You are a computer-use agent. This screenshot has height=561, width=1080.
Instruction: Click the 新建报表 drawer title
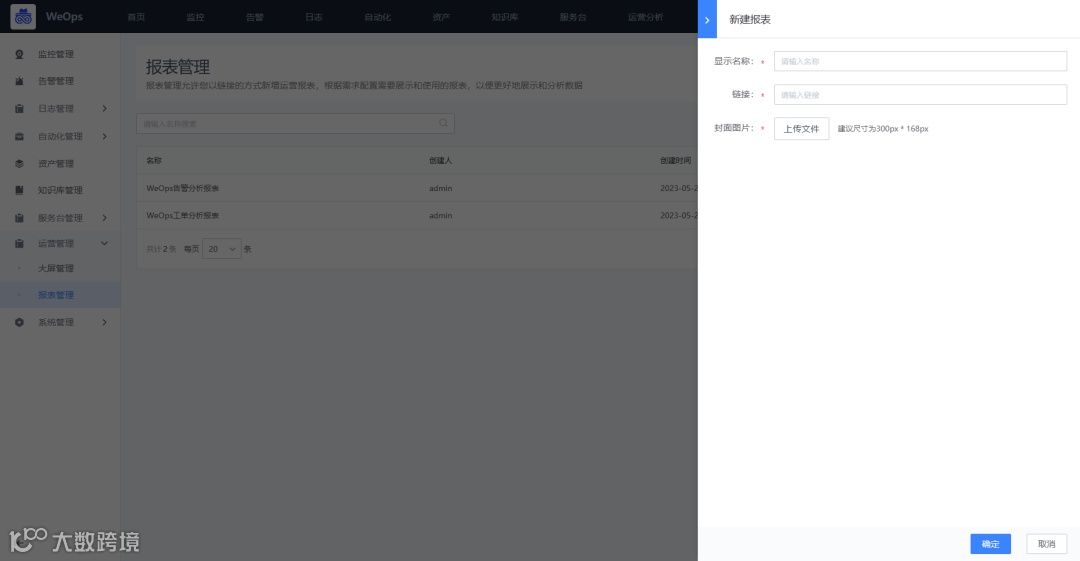[750, 20]
